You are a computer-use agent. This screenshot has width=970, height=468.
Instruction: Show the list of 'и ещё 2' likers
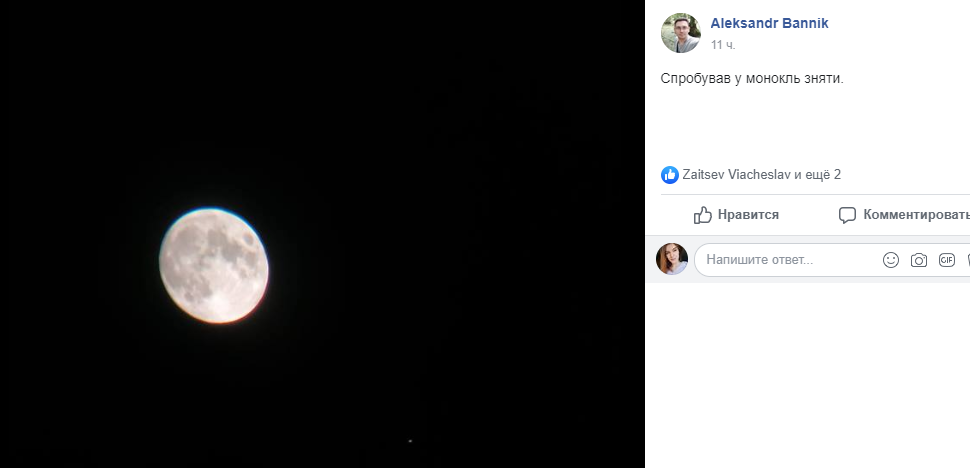818,175
